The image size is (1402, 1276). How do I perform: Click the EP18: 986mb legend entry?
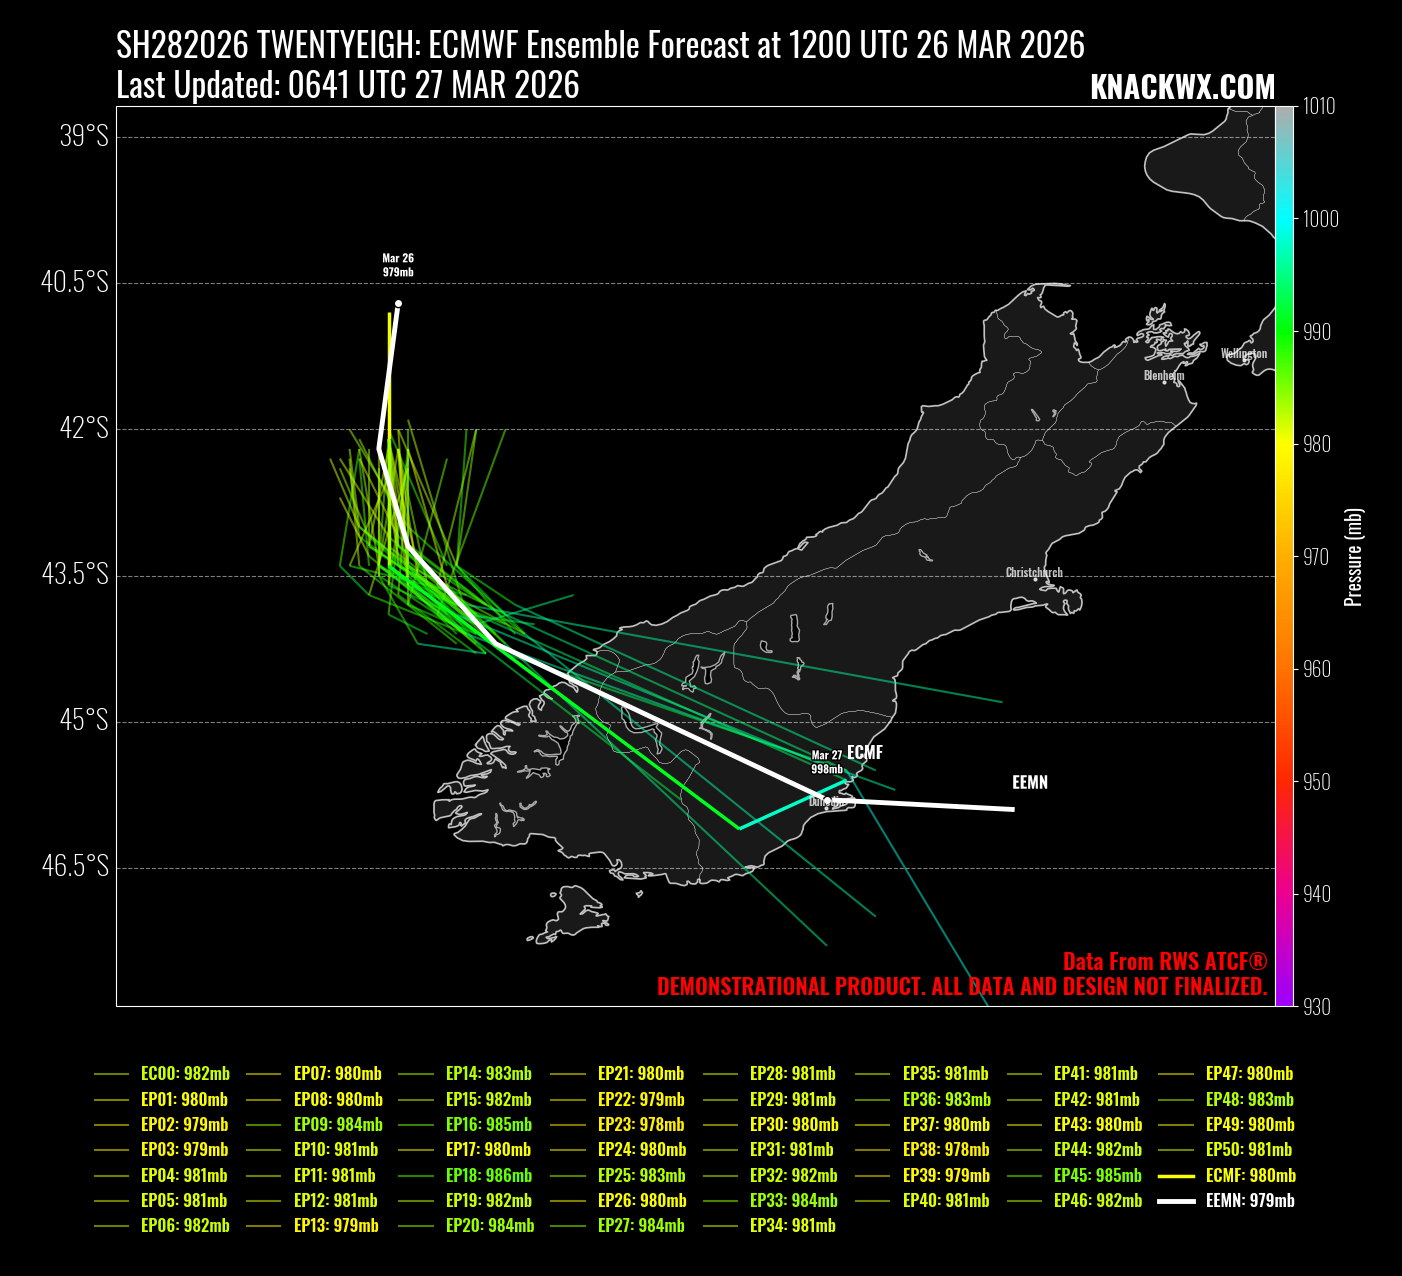click(x=489, y=1175)
